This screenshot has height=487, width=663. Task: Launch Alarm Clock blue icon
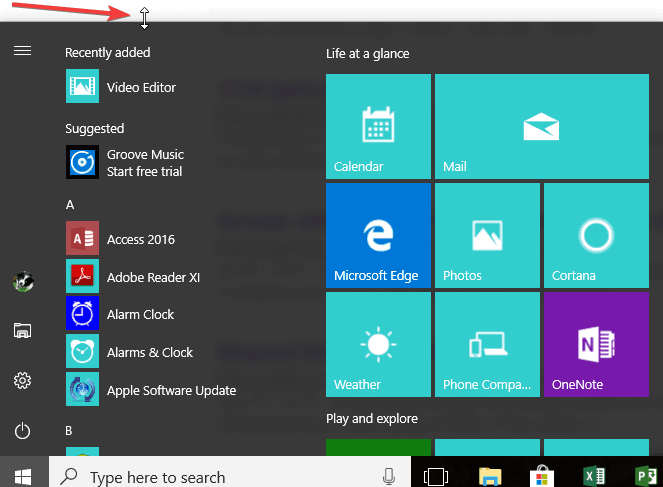click(x=82, y=313)
